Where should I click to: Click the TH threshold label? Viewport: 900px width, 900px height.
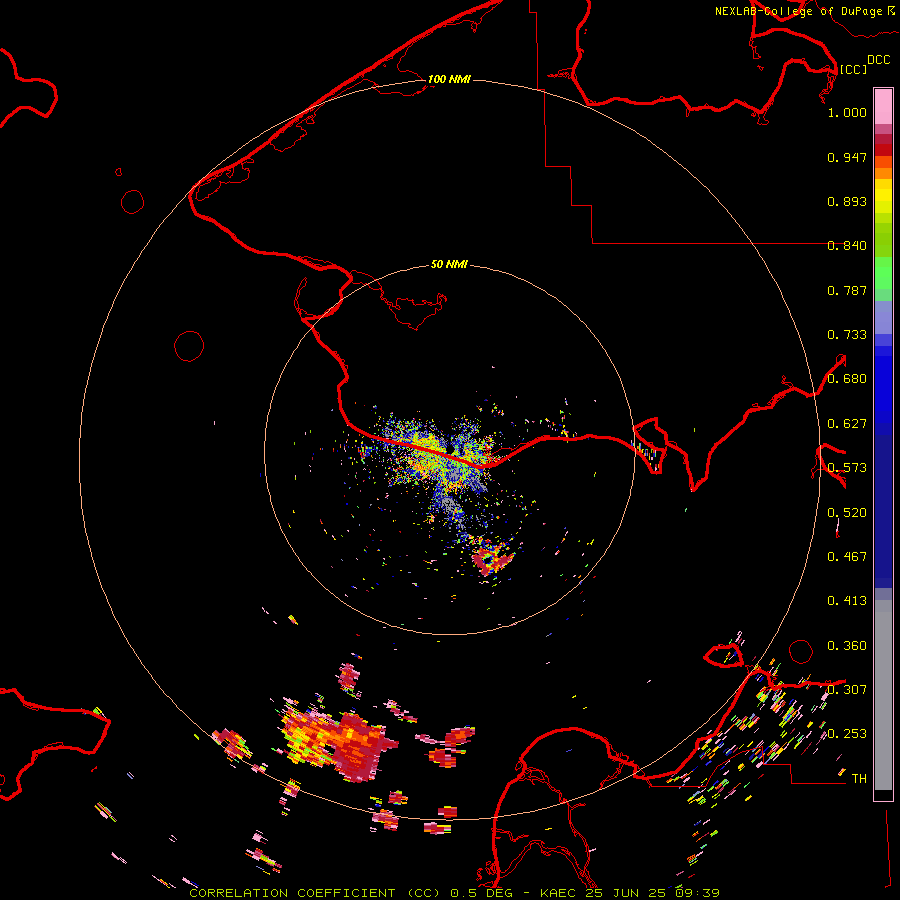859,779
